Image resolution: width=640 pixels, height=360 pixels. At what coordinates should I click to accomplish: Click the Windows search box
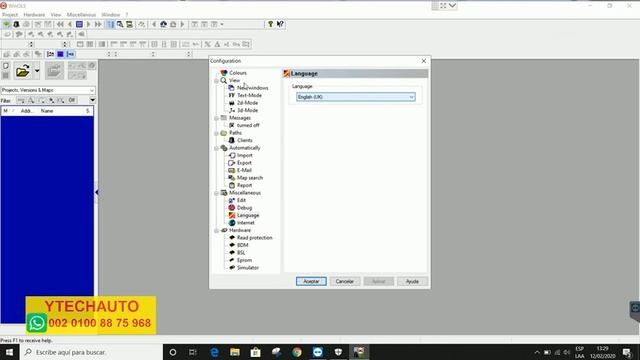click(x=91, y=352)
